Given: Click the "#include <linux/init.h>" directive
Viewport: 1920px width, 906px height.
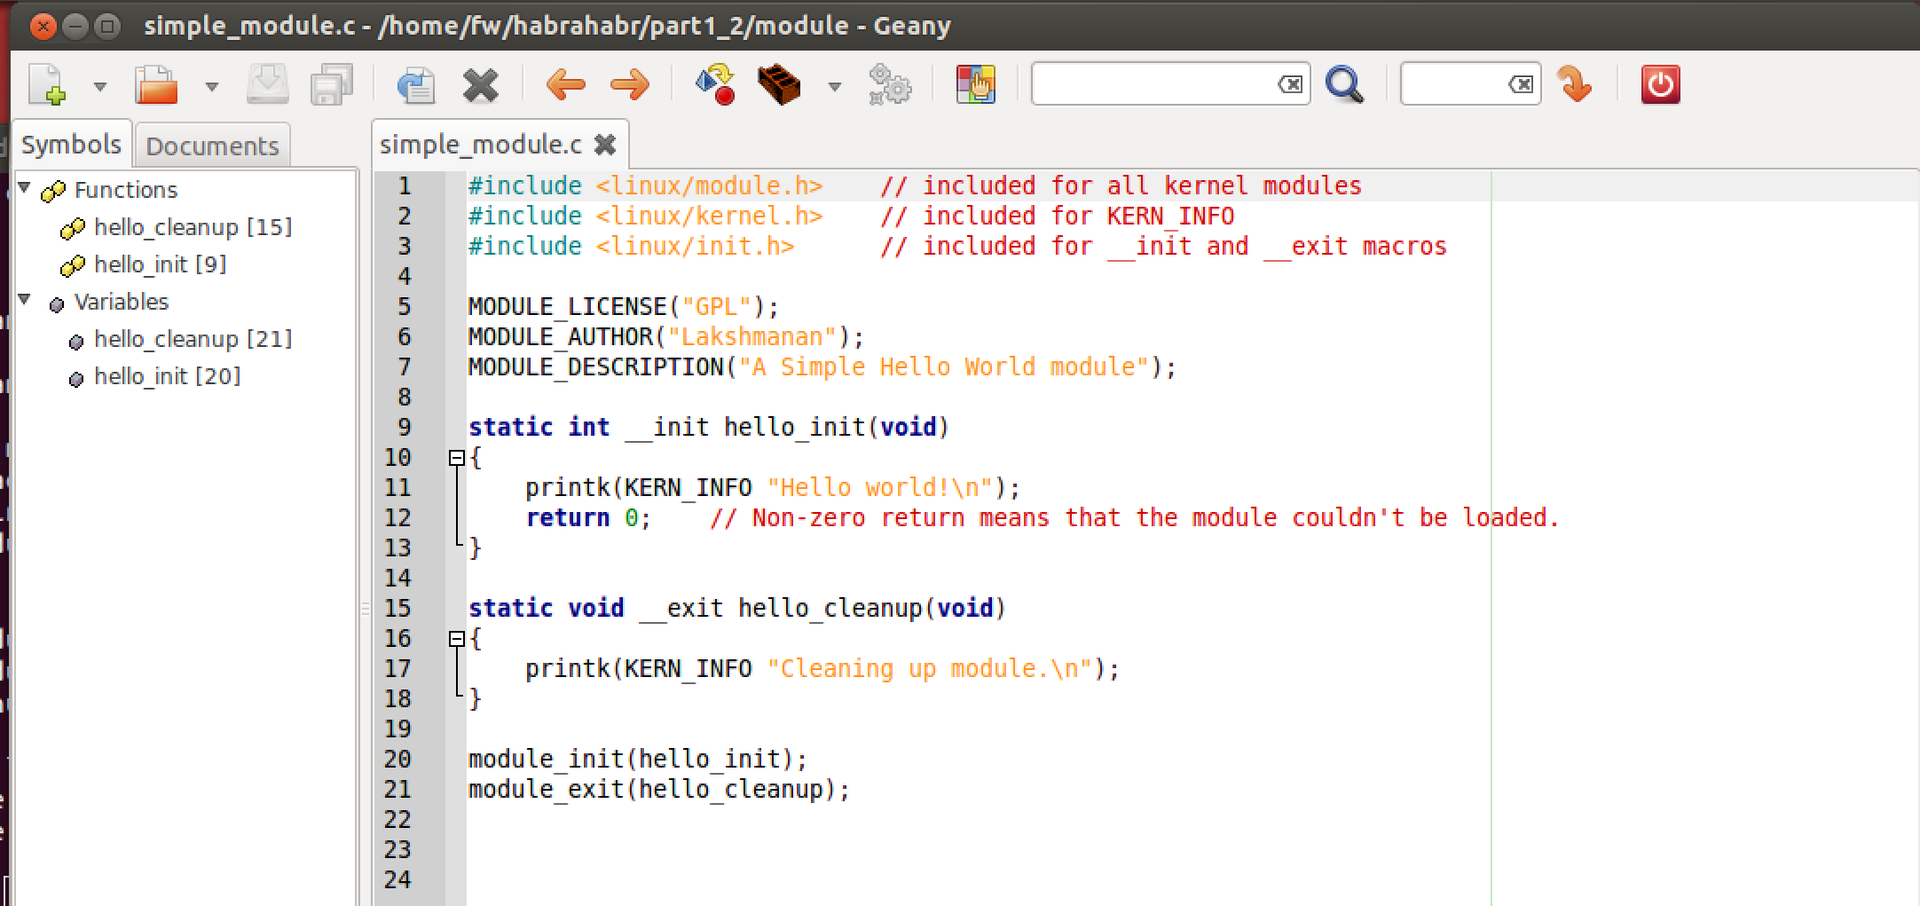Looking at the screenshot, I should (631, 246).
